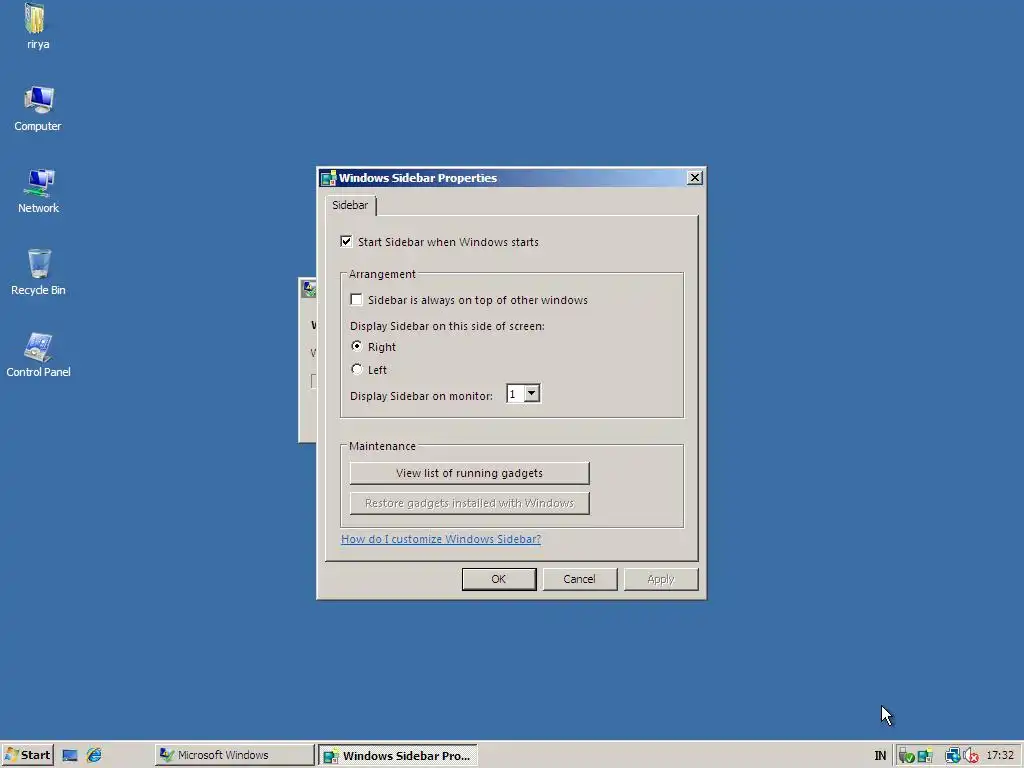Open the Start menu
The image size is (1024, 768).
click(27, 755)
